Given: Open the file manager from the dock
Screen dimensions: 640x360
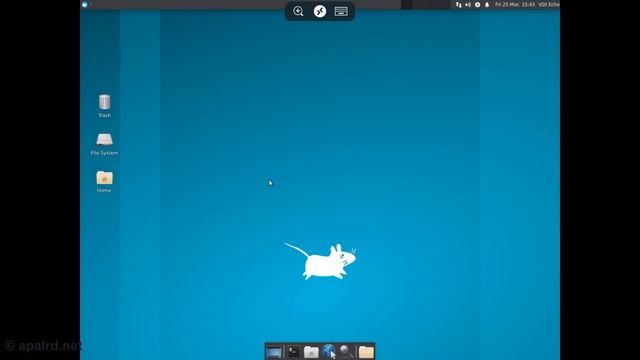Looking at the screenshot, I should [x=311, y=352].
